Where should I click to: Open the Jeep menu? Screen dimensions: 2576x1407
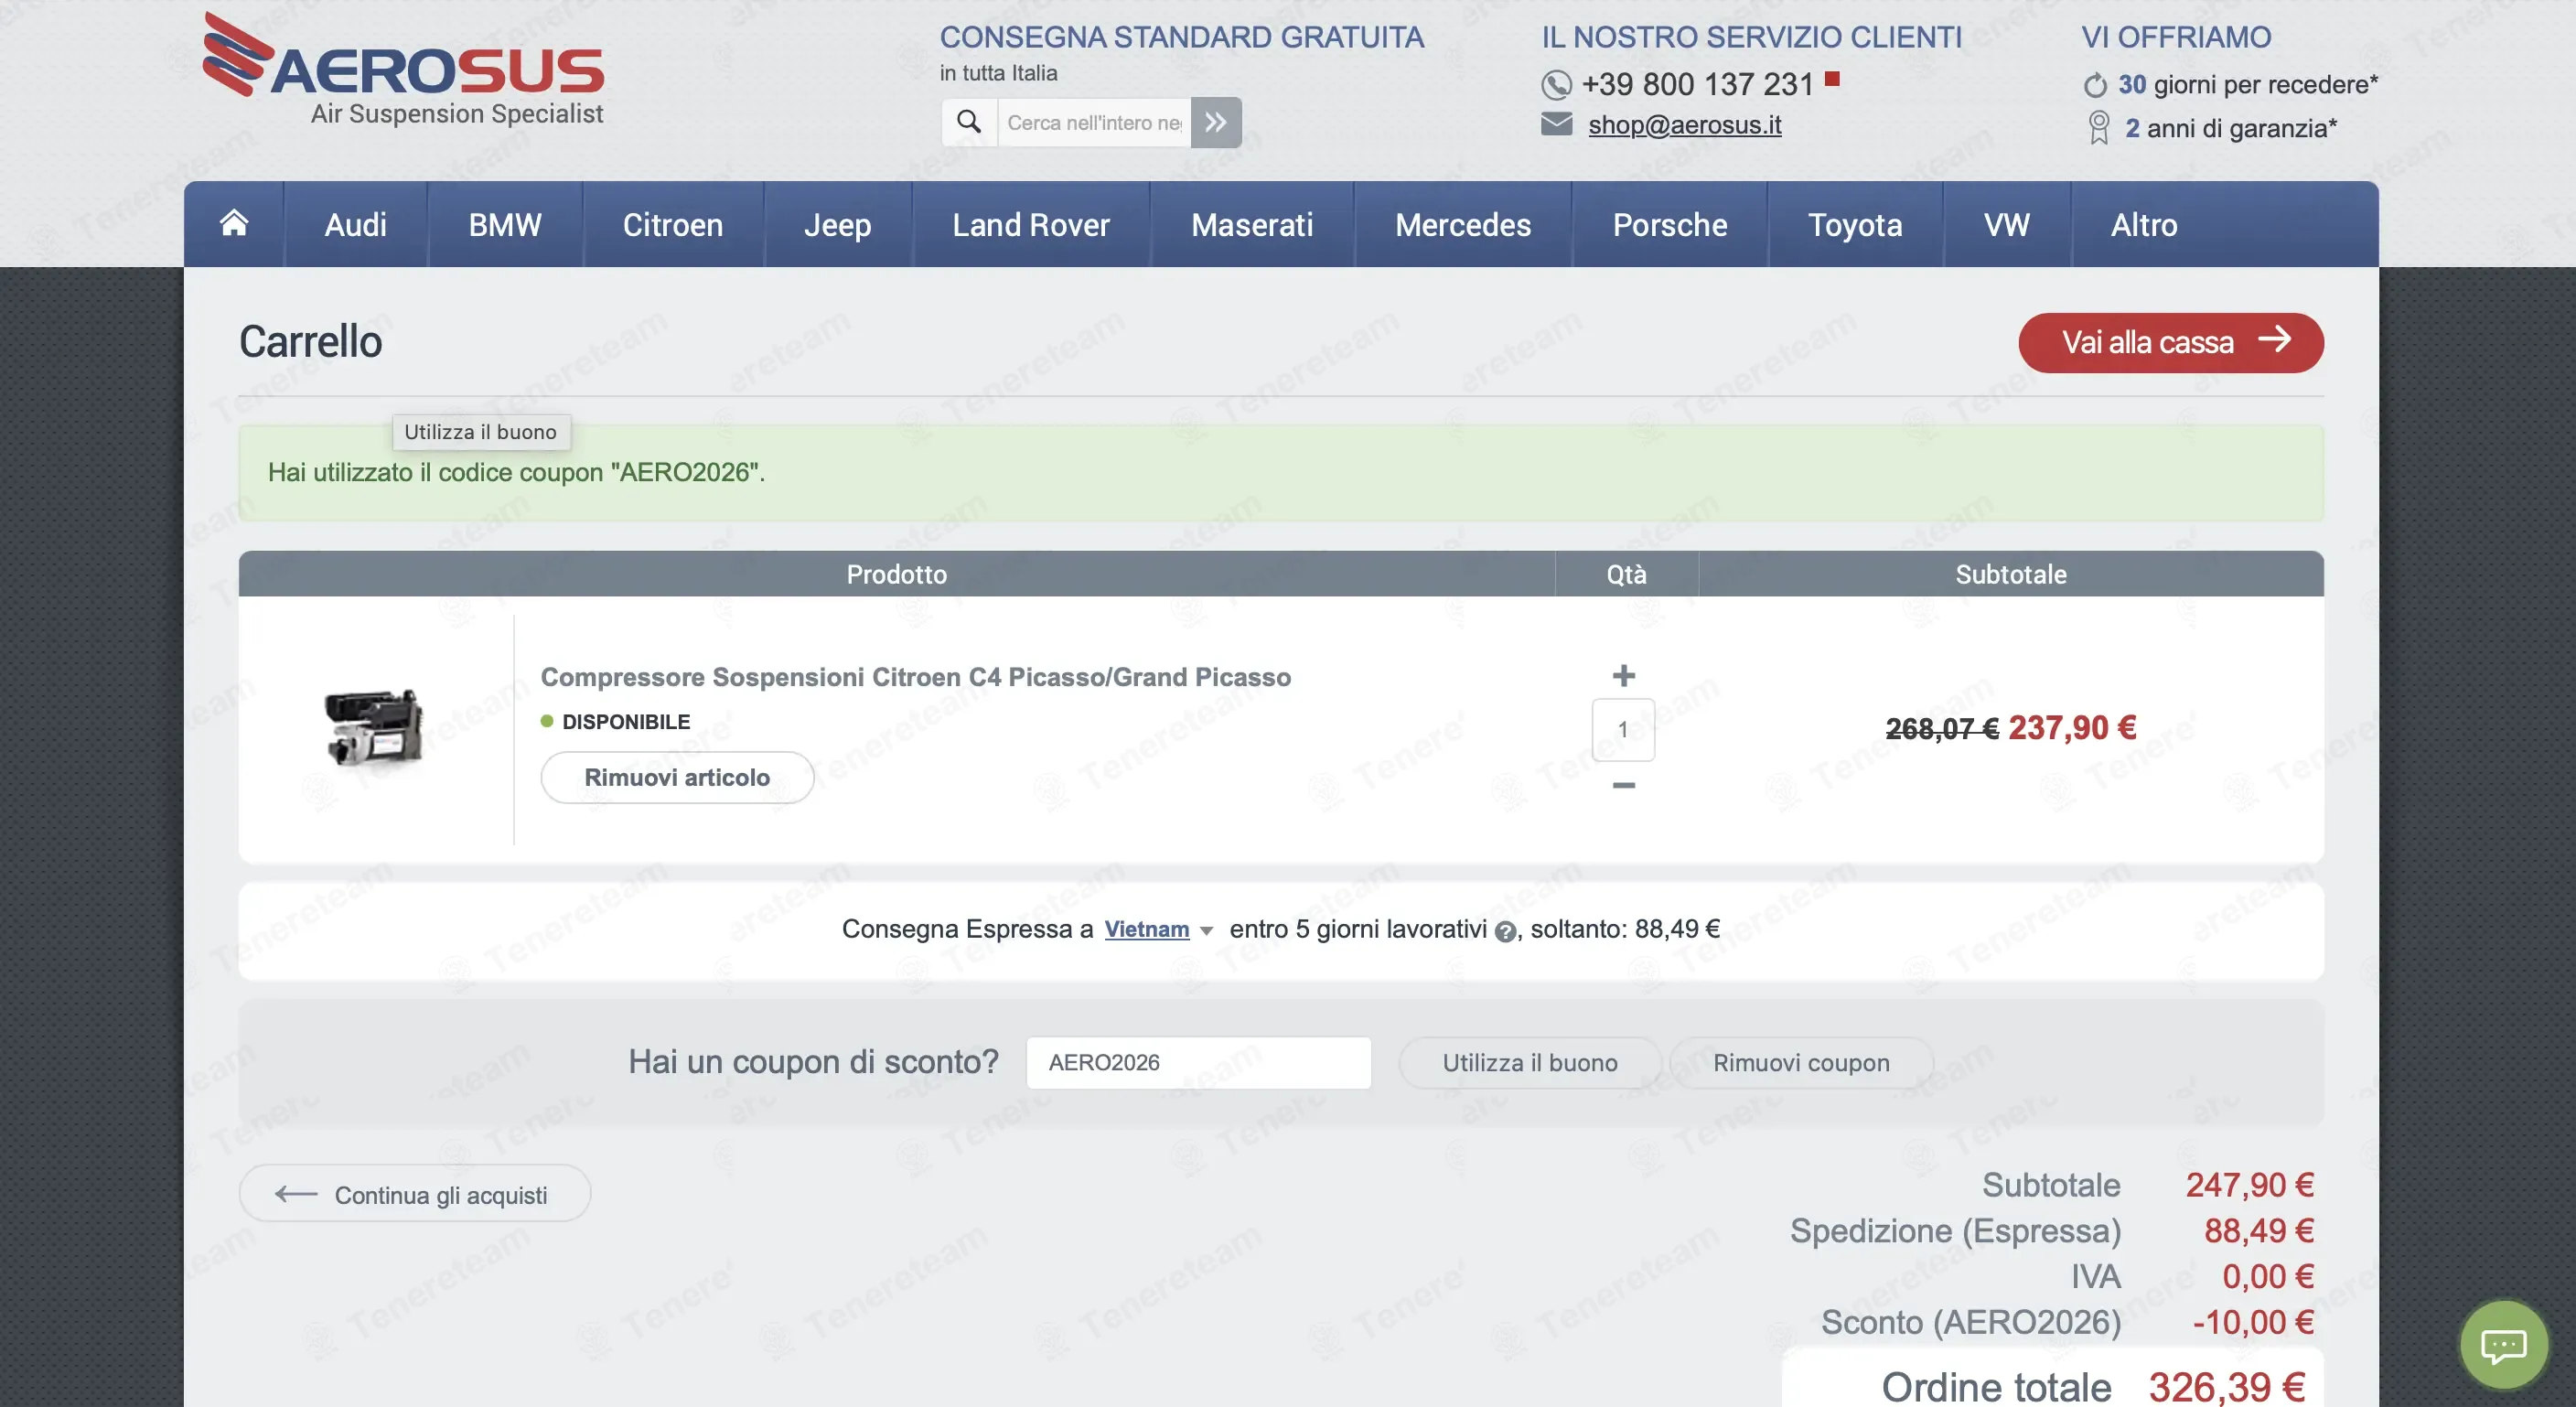838,225
